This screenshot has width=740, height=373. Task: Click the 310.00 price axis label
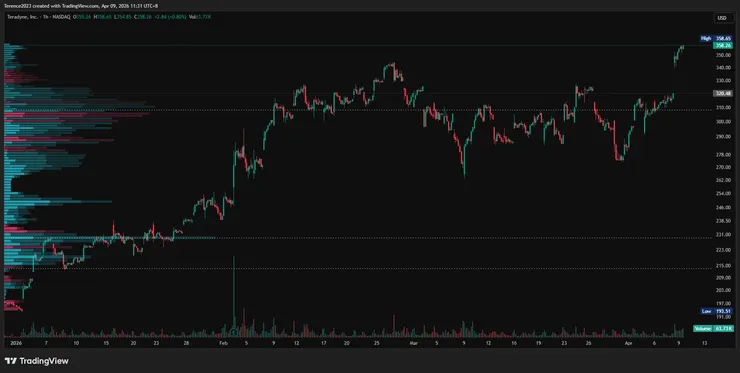click(723, 108)
